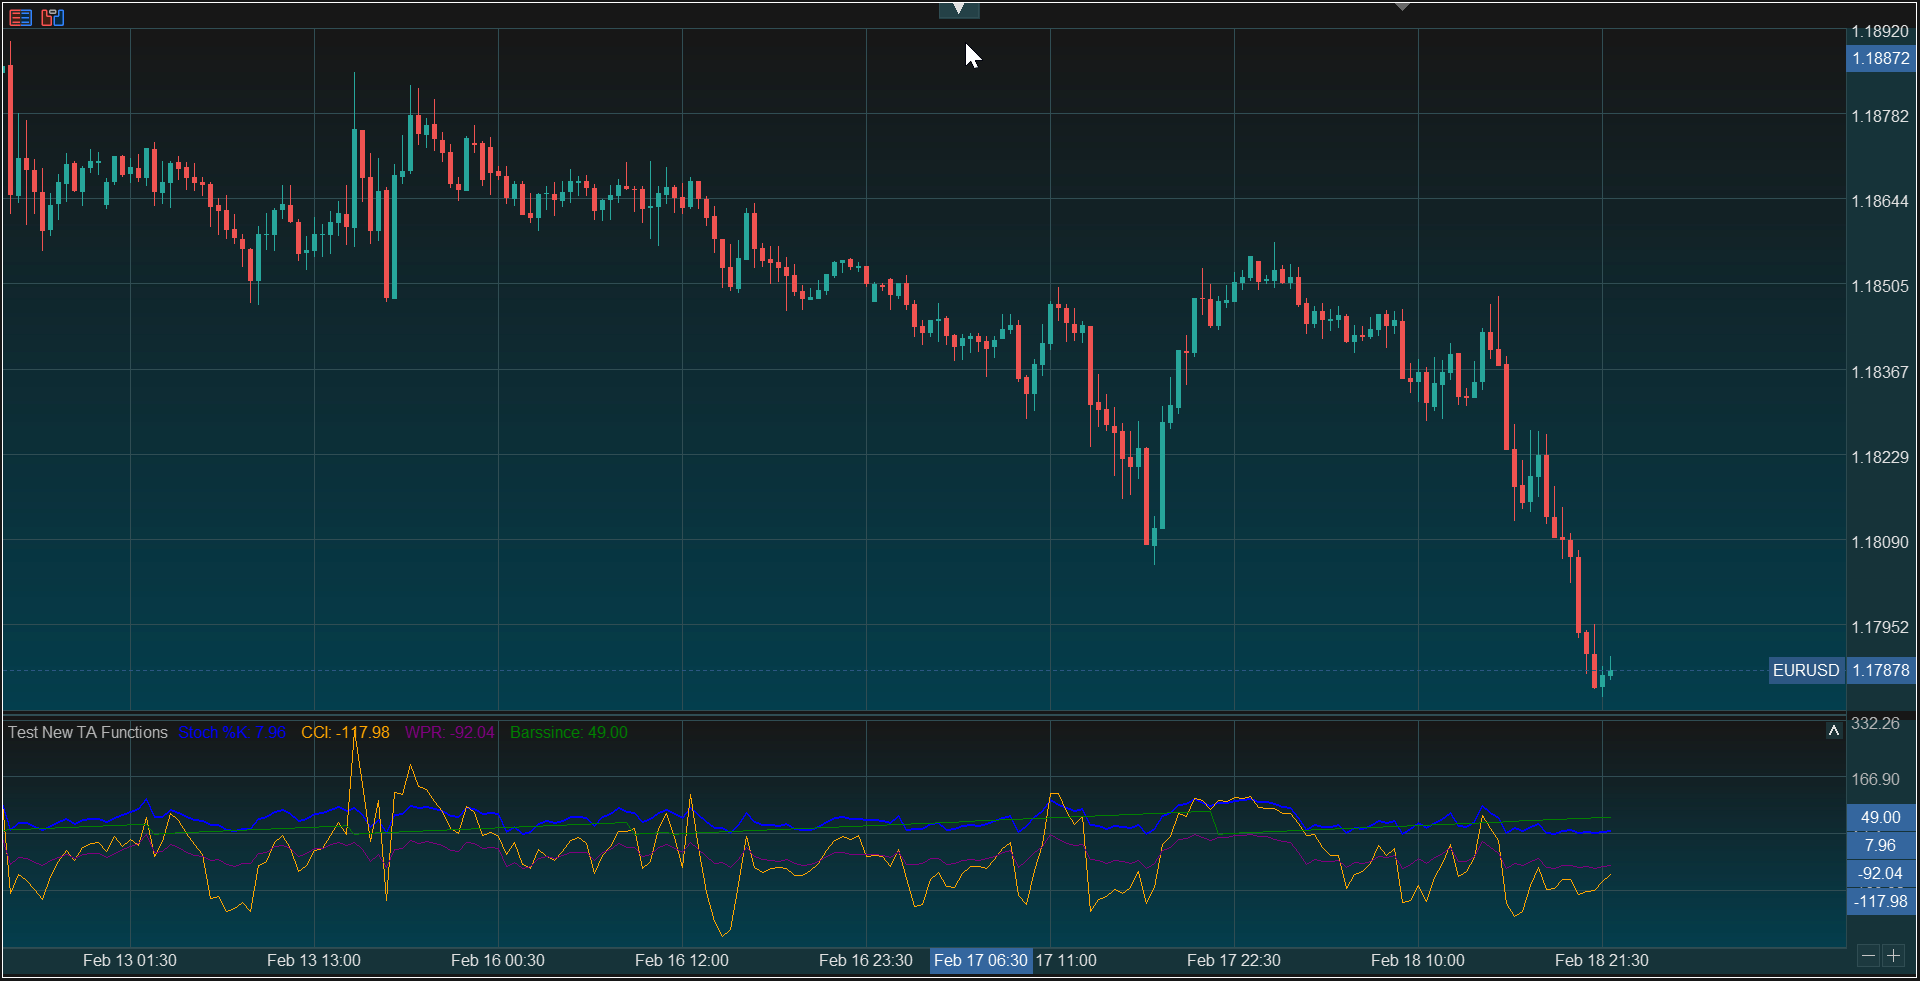Click the Feb 18 21:30 time axis label
The width and height of the screenshot is (1920, 981).
point(1602,960)
